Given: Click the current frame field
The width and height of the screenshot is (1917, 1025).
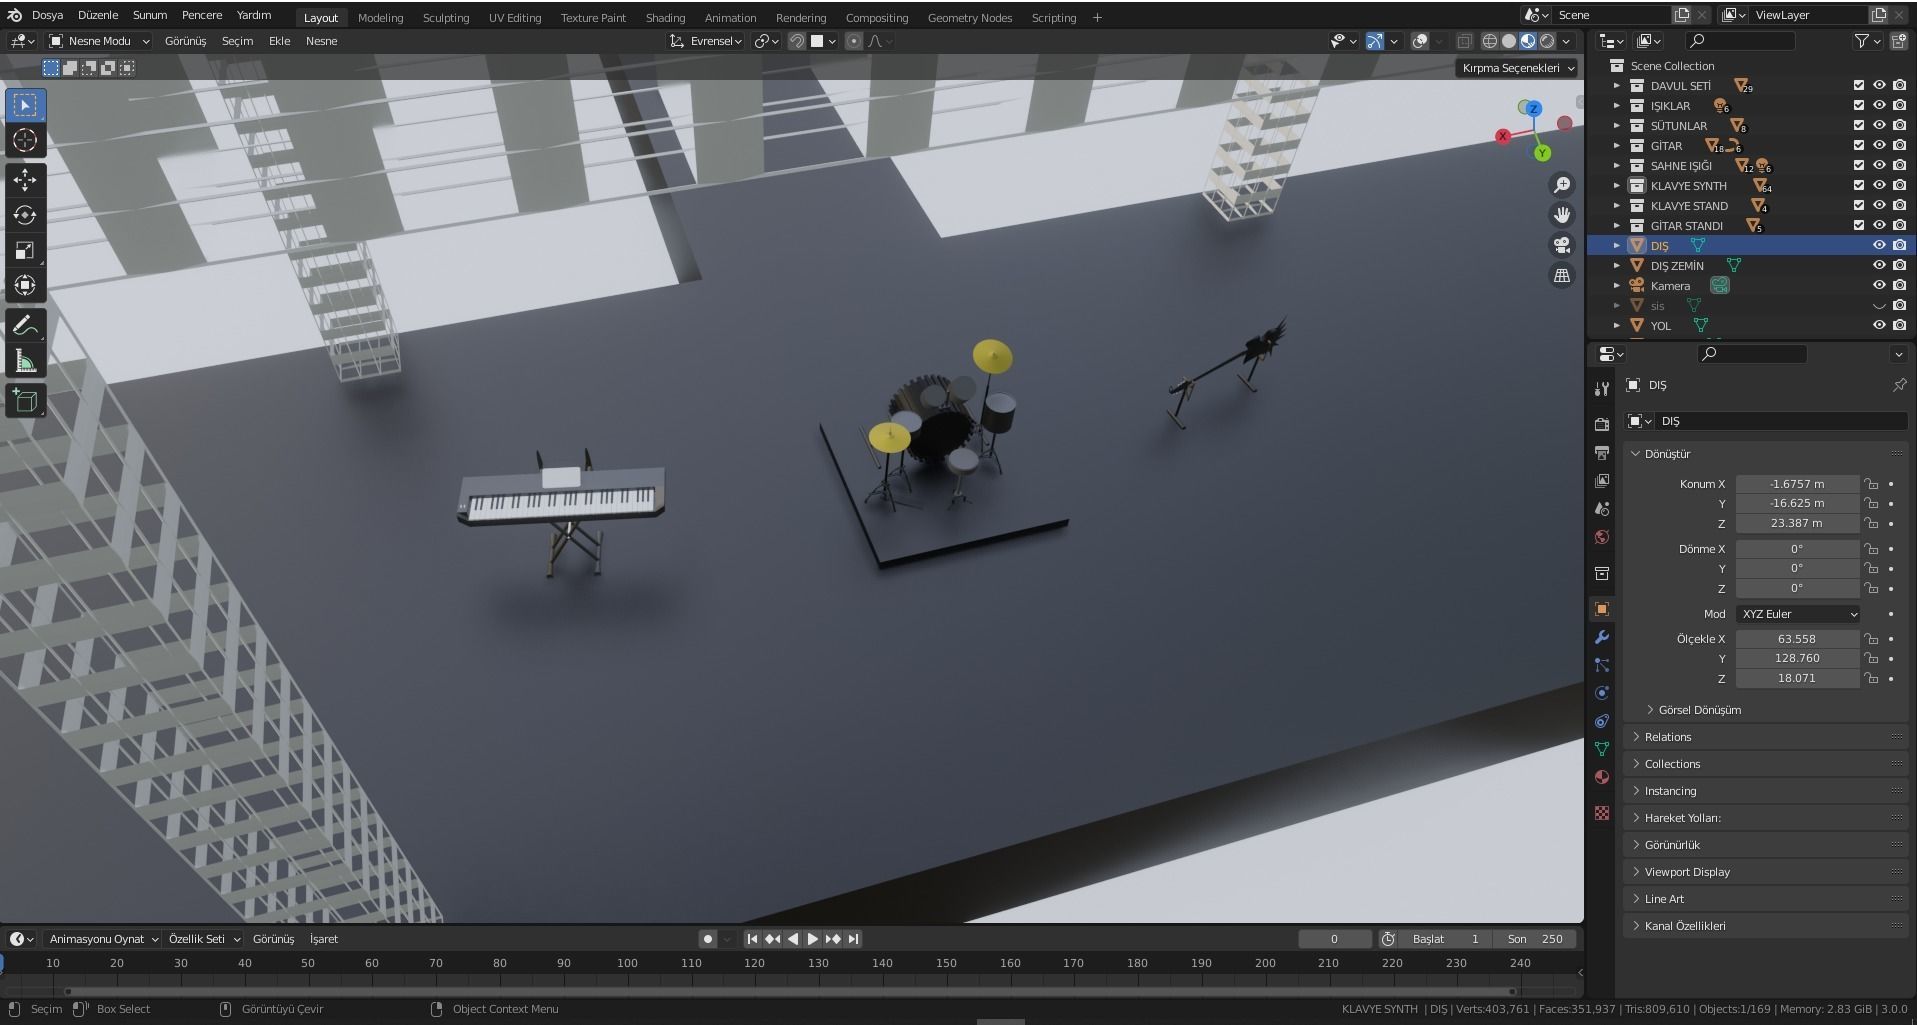Looking at the screenshot, I should pos(1334,939).
